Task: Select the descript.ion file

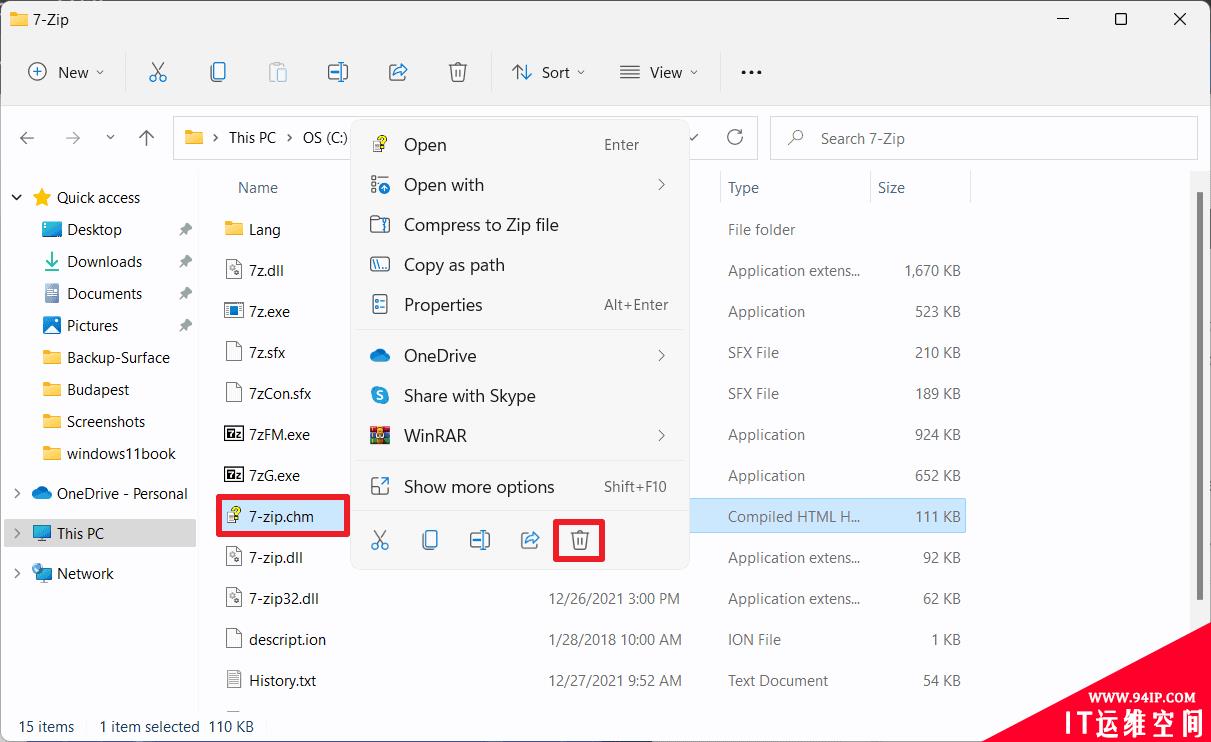Action: click(x=287, y=640)
